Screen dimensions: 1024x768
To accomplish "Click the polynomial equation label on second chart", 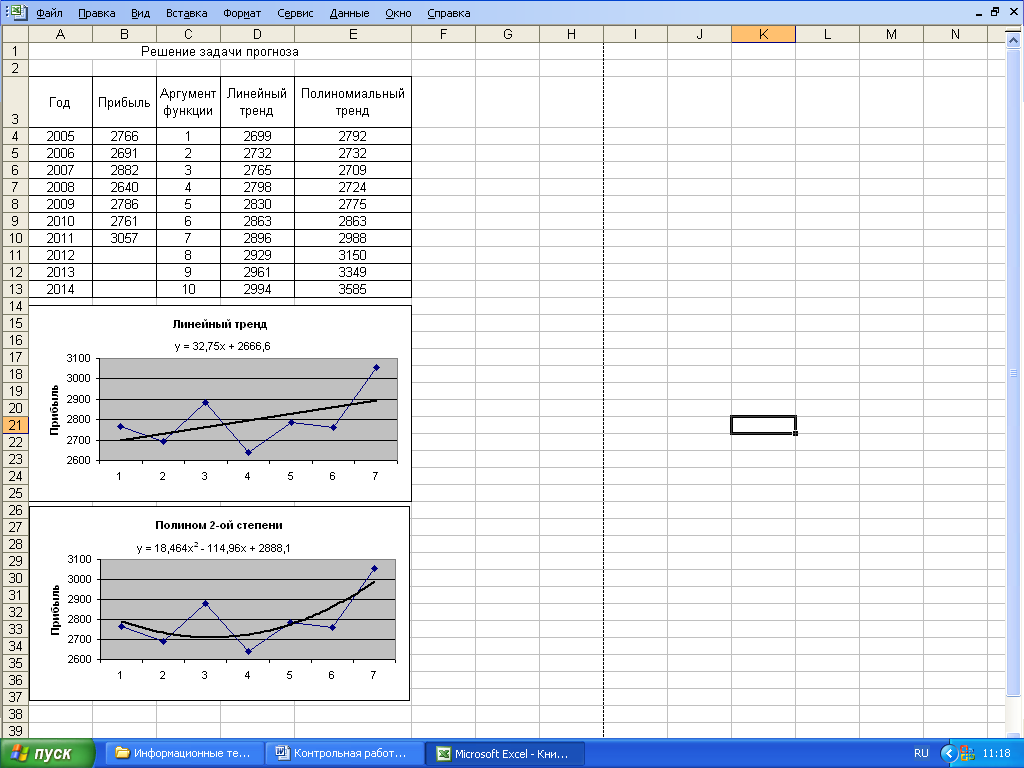I will (x=213, y=548).
